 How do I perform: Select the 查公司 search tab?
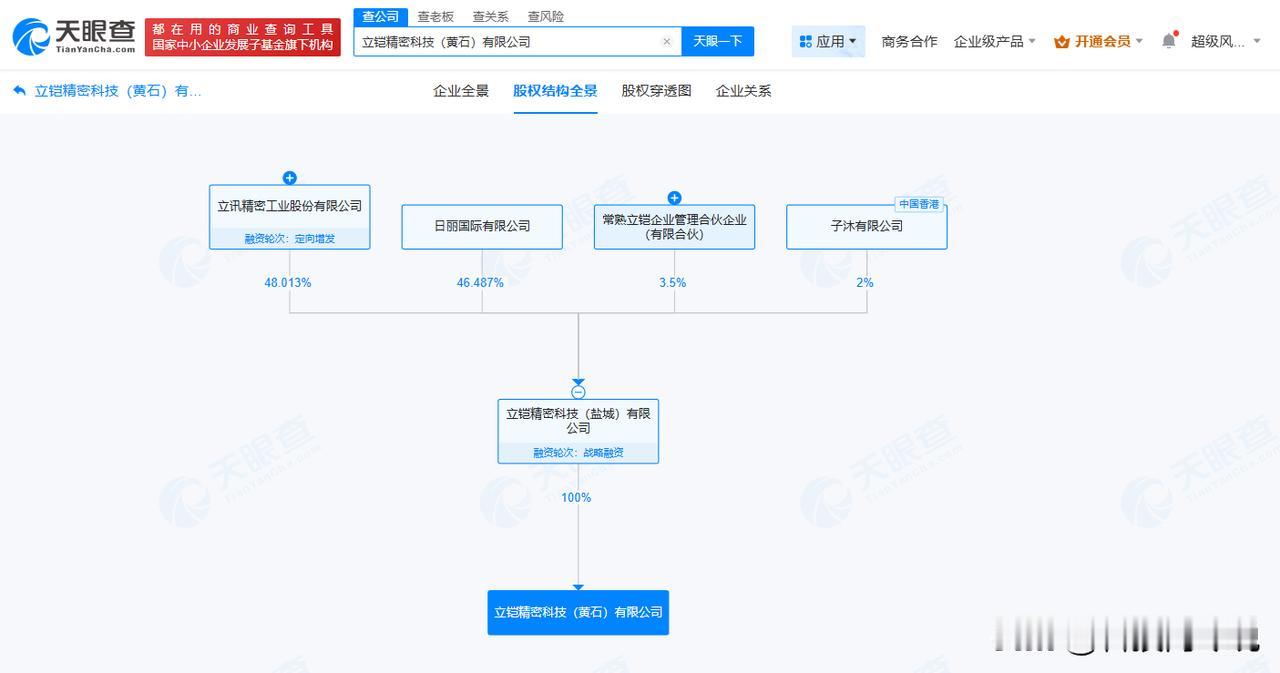pos(380,16)
